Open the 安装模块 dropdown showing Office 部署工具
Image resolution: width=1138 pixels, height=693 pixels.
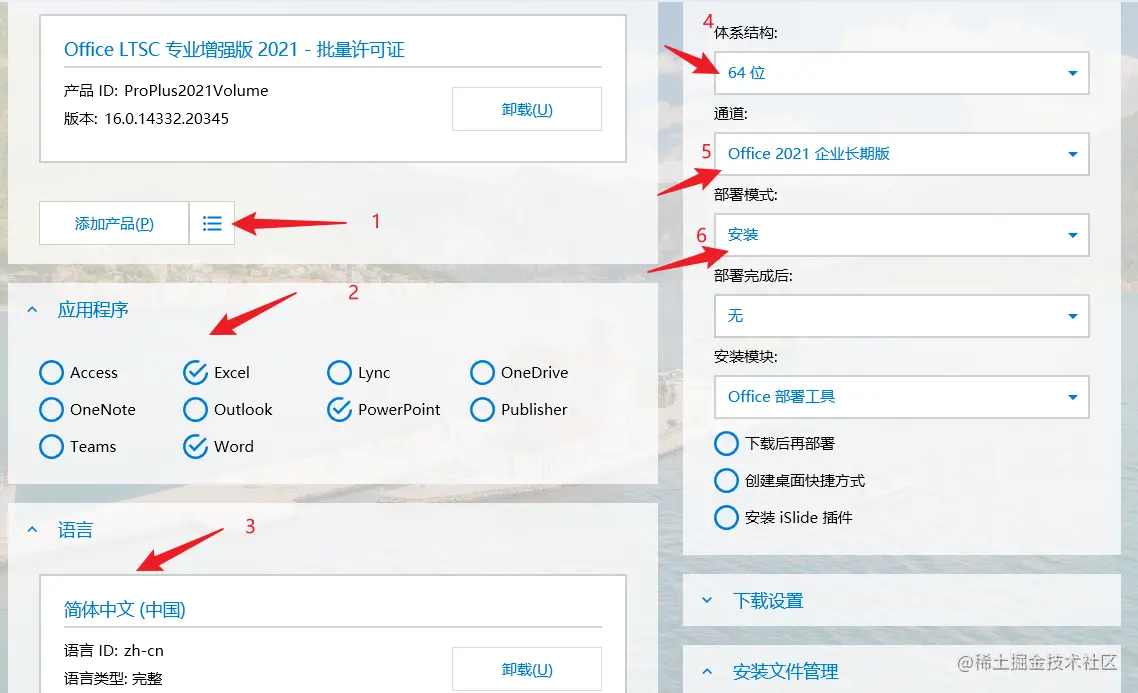pyautogui.click(x=901, y=397)
